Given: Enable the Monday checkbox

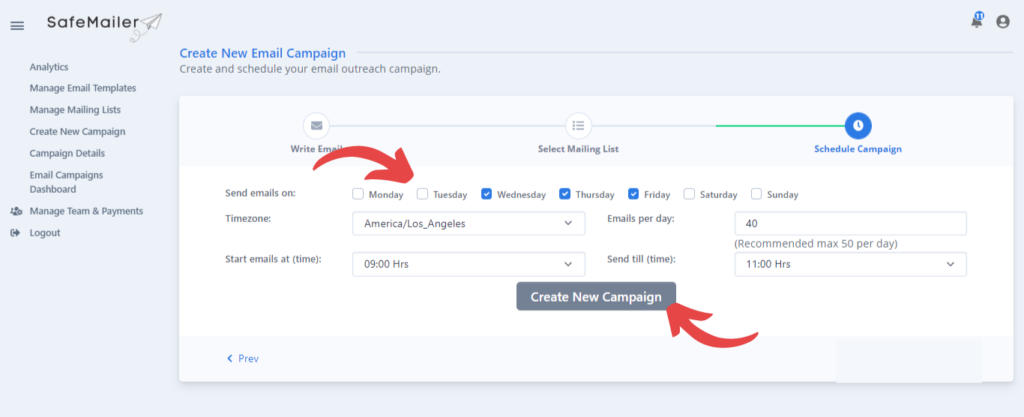Looking at the screenshot, I should click(x=357, y=194).
